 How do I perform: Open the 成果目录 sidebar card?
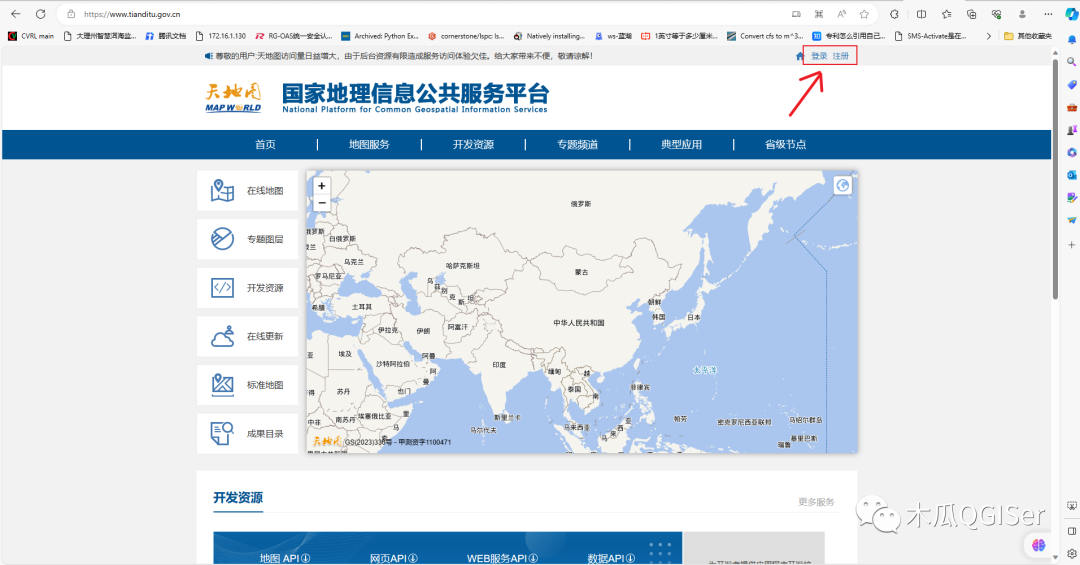click(247, 433)
